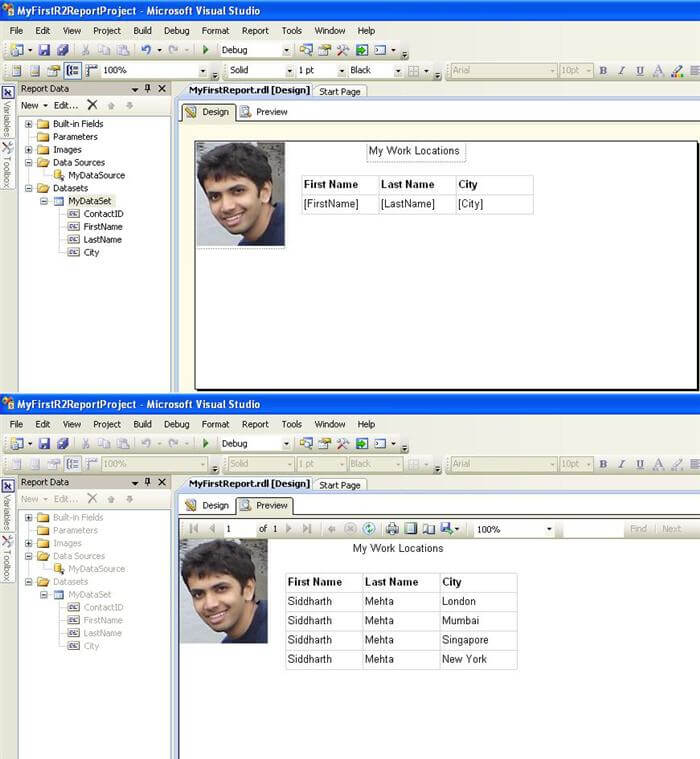700x759 pixels.
Task: Select the ContactID field in top Report Data panel
Action: click(x=103, y=213)
